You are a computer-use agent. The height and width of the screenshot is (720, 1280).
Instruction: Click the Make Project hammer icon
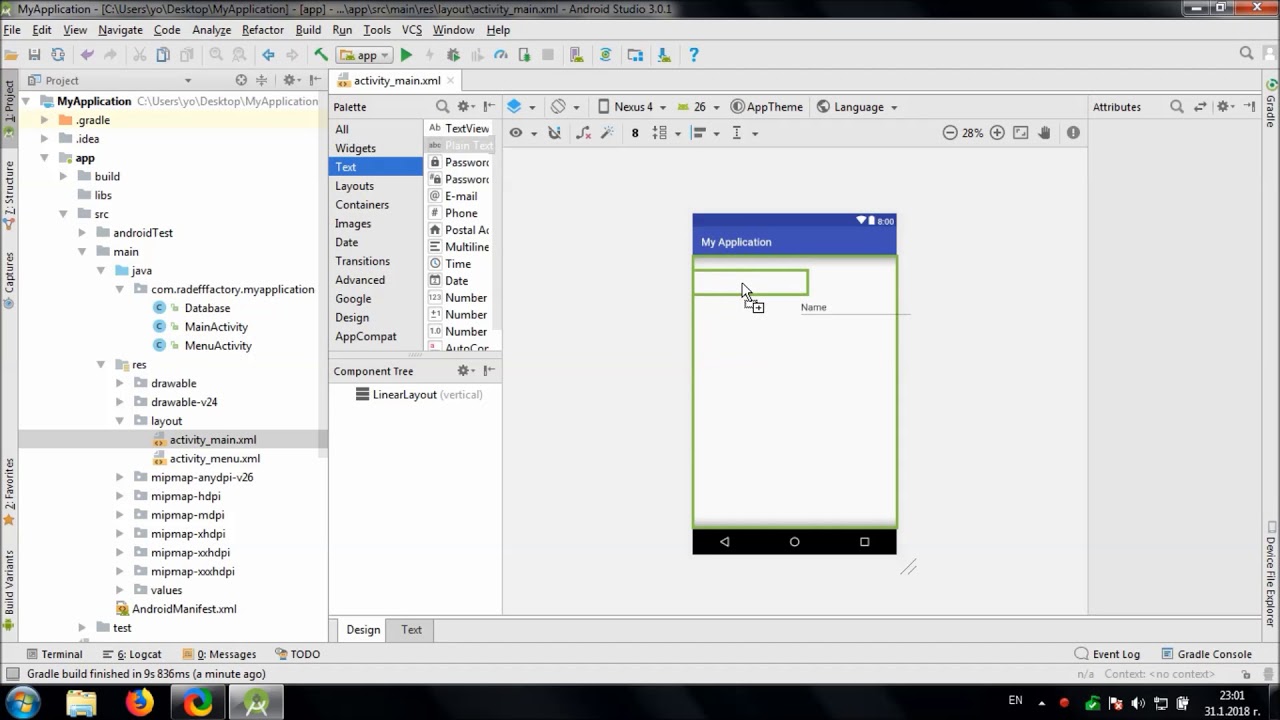point(321,55)
